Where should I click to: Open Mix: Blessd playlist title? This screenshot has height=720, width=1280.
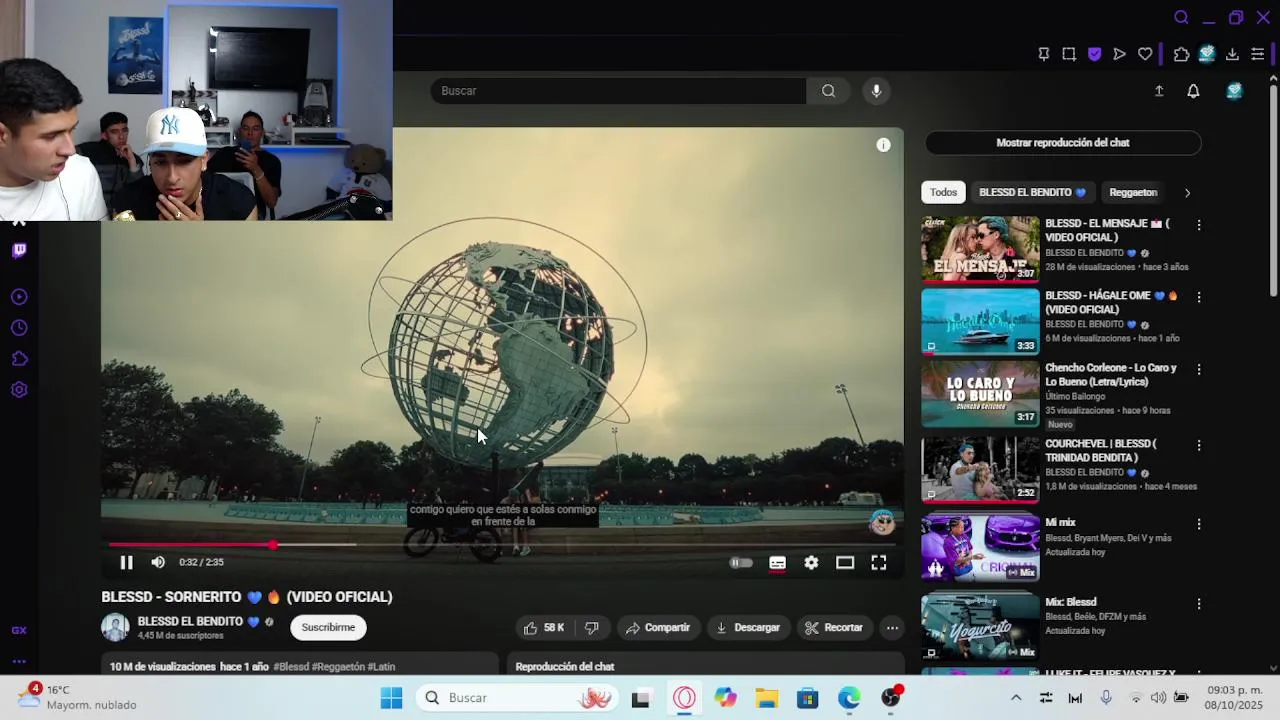coord(1071,602)
